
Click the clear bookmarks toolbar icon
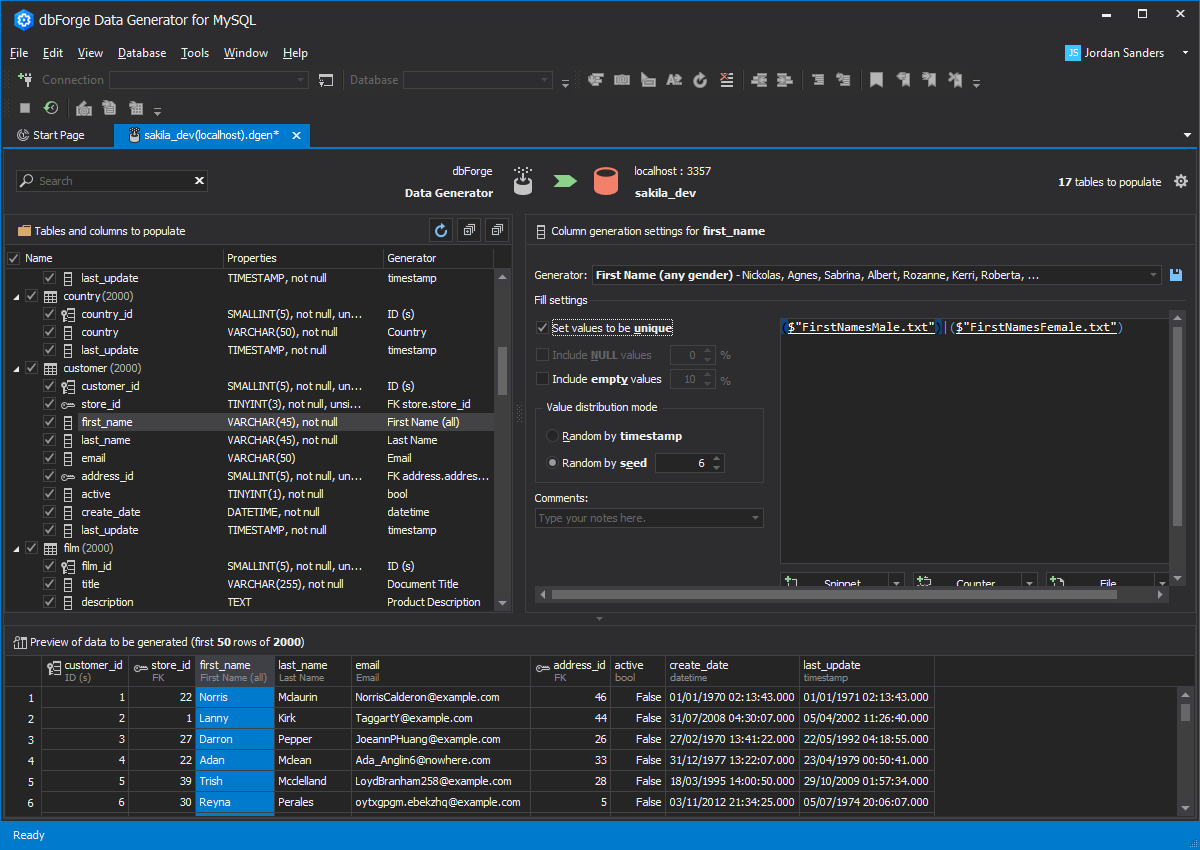[955, 80]
